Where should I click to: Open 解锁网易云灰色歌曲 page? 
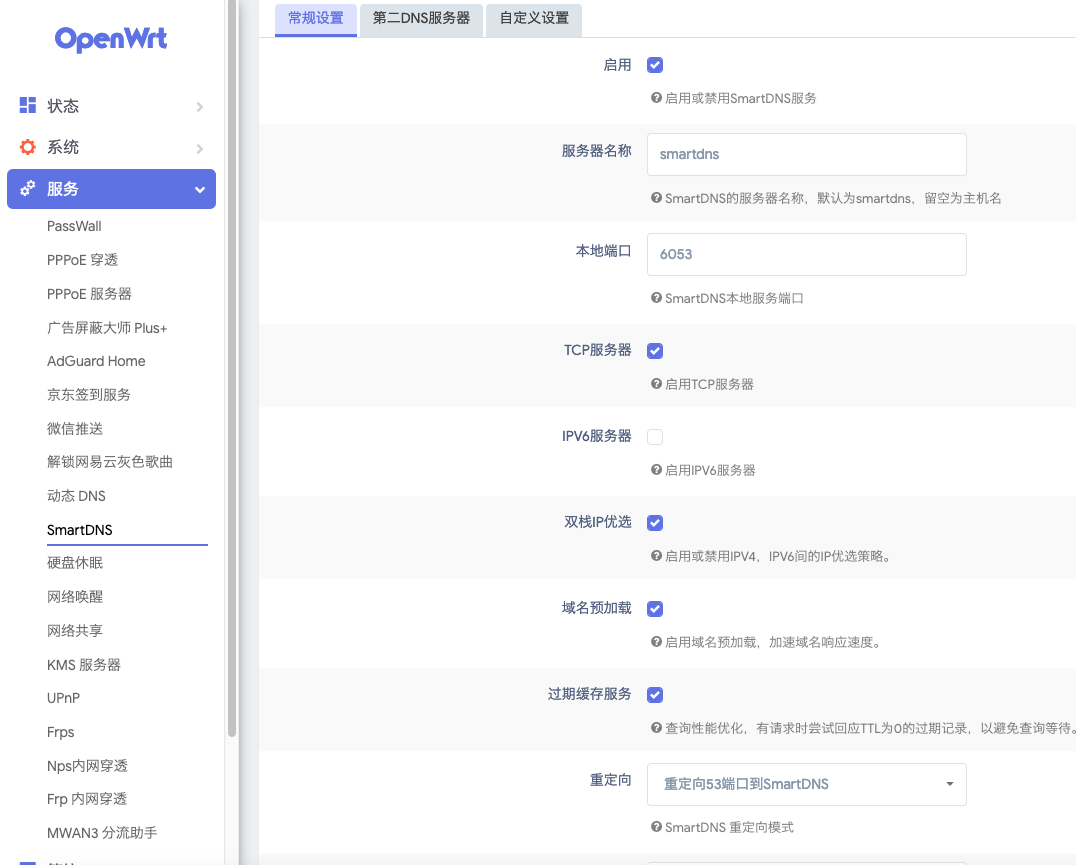(110, 462)
